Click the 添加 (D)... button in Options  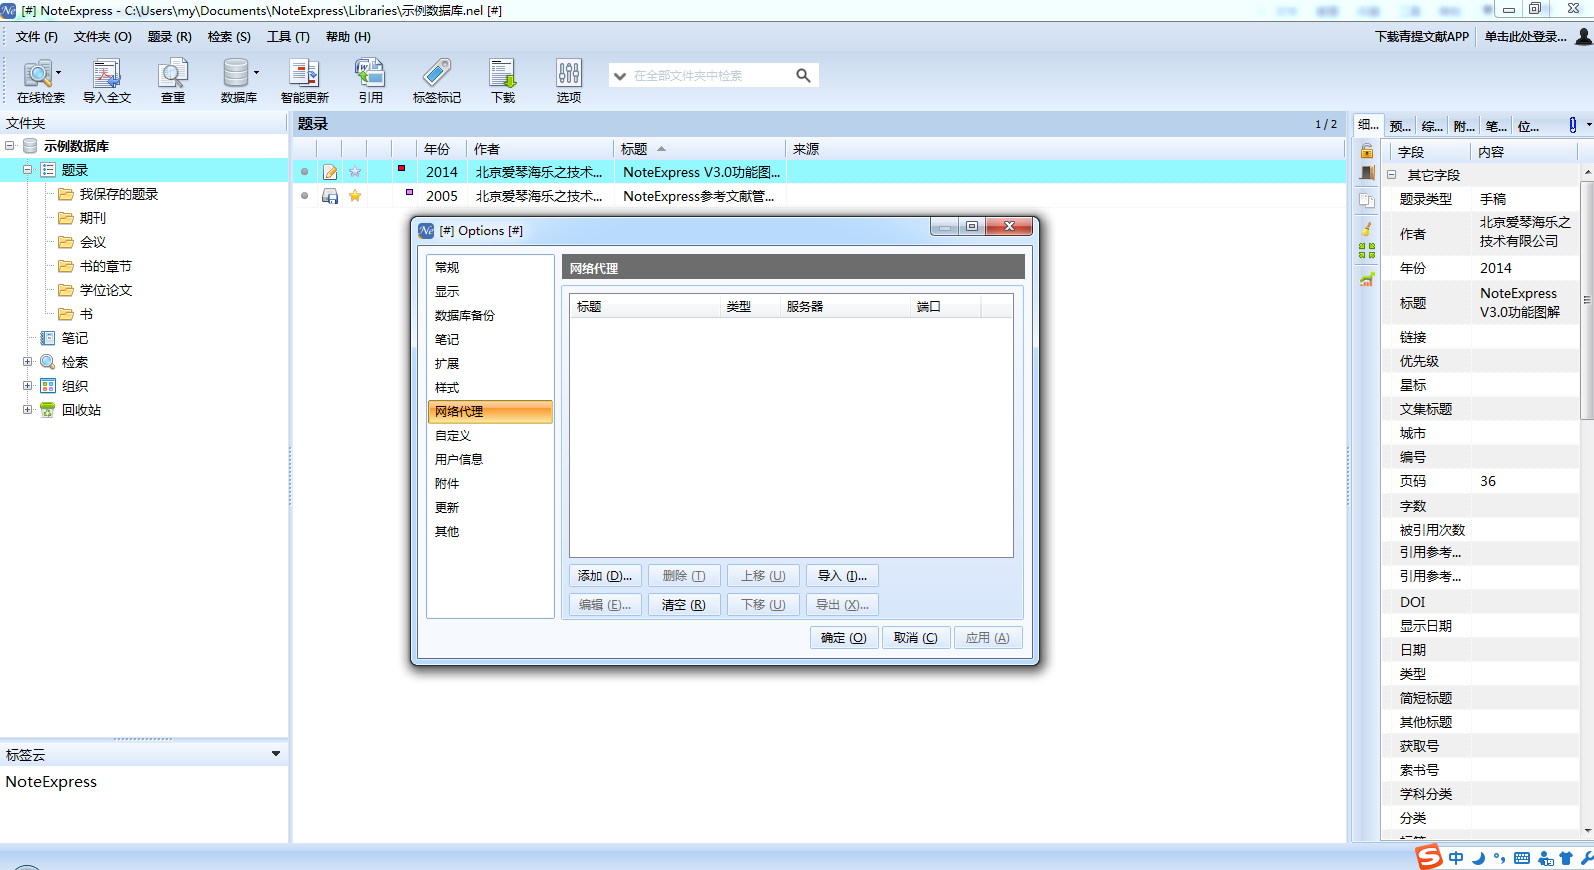point(604,576)
